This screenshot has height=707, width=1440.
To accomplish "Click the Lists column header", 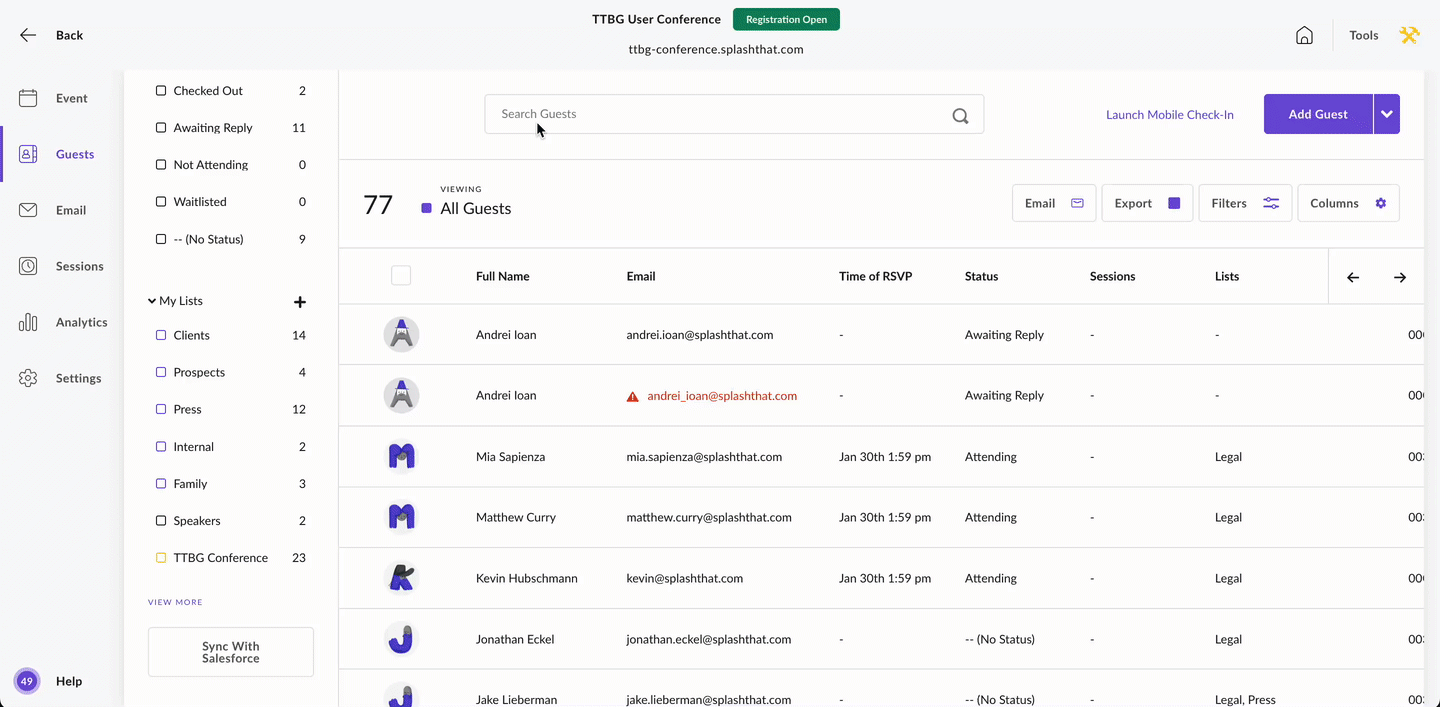I will tap(1227, 276).
